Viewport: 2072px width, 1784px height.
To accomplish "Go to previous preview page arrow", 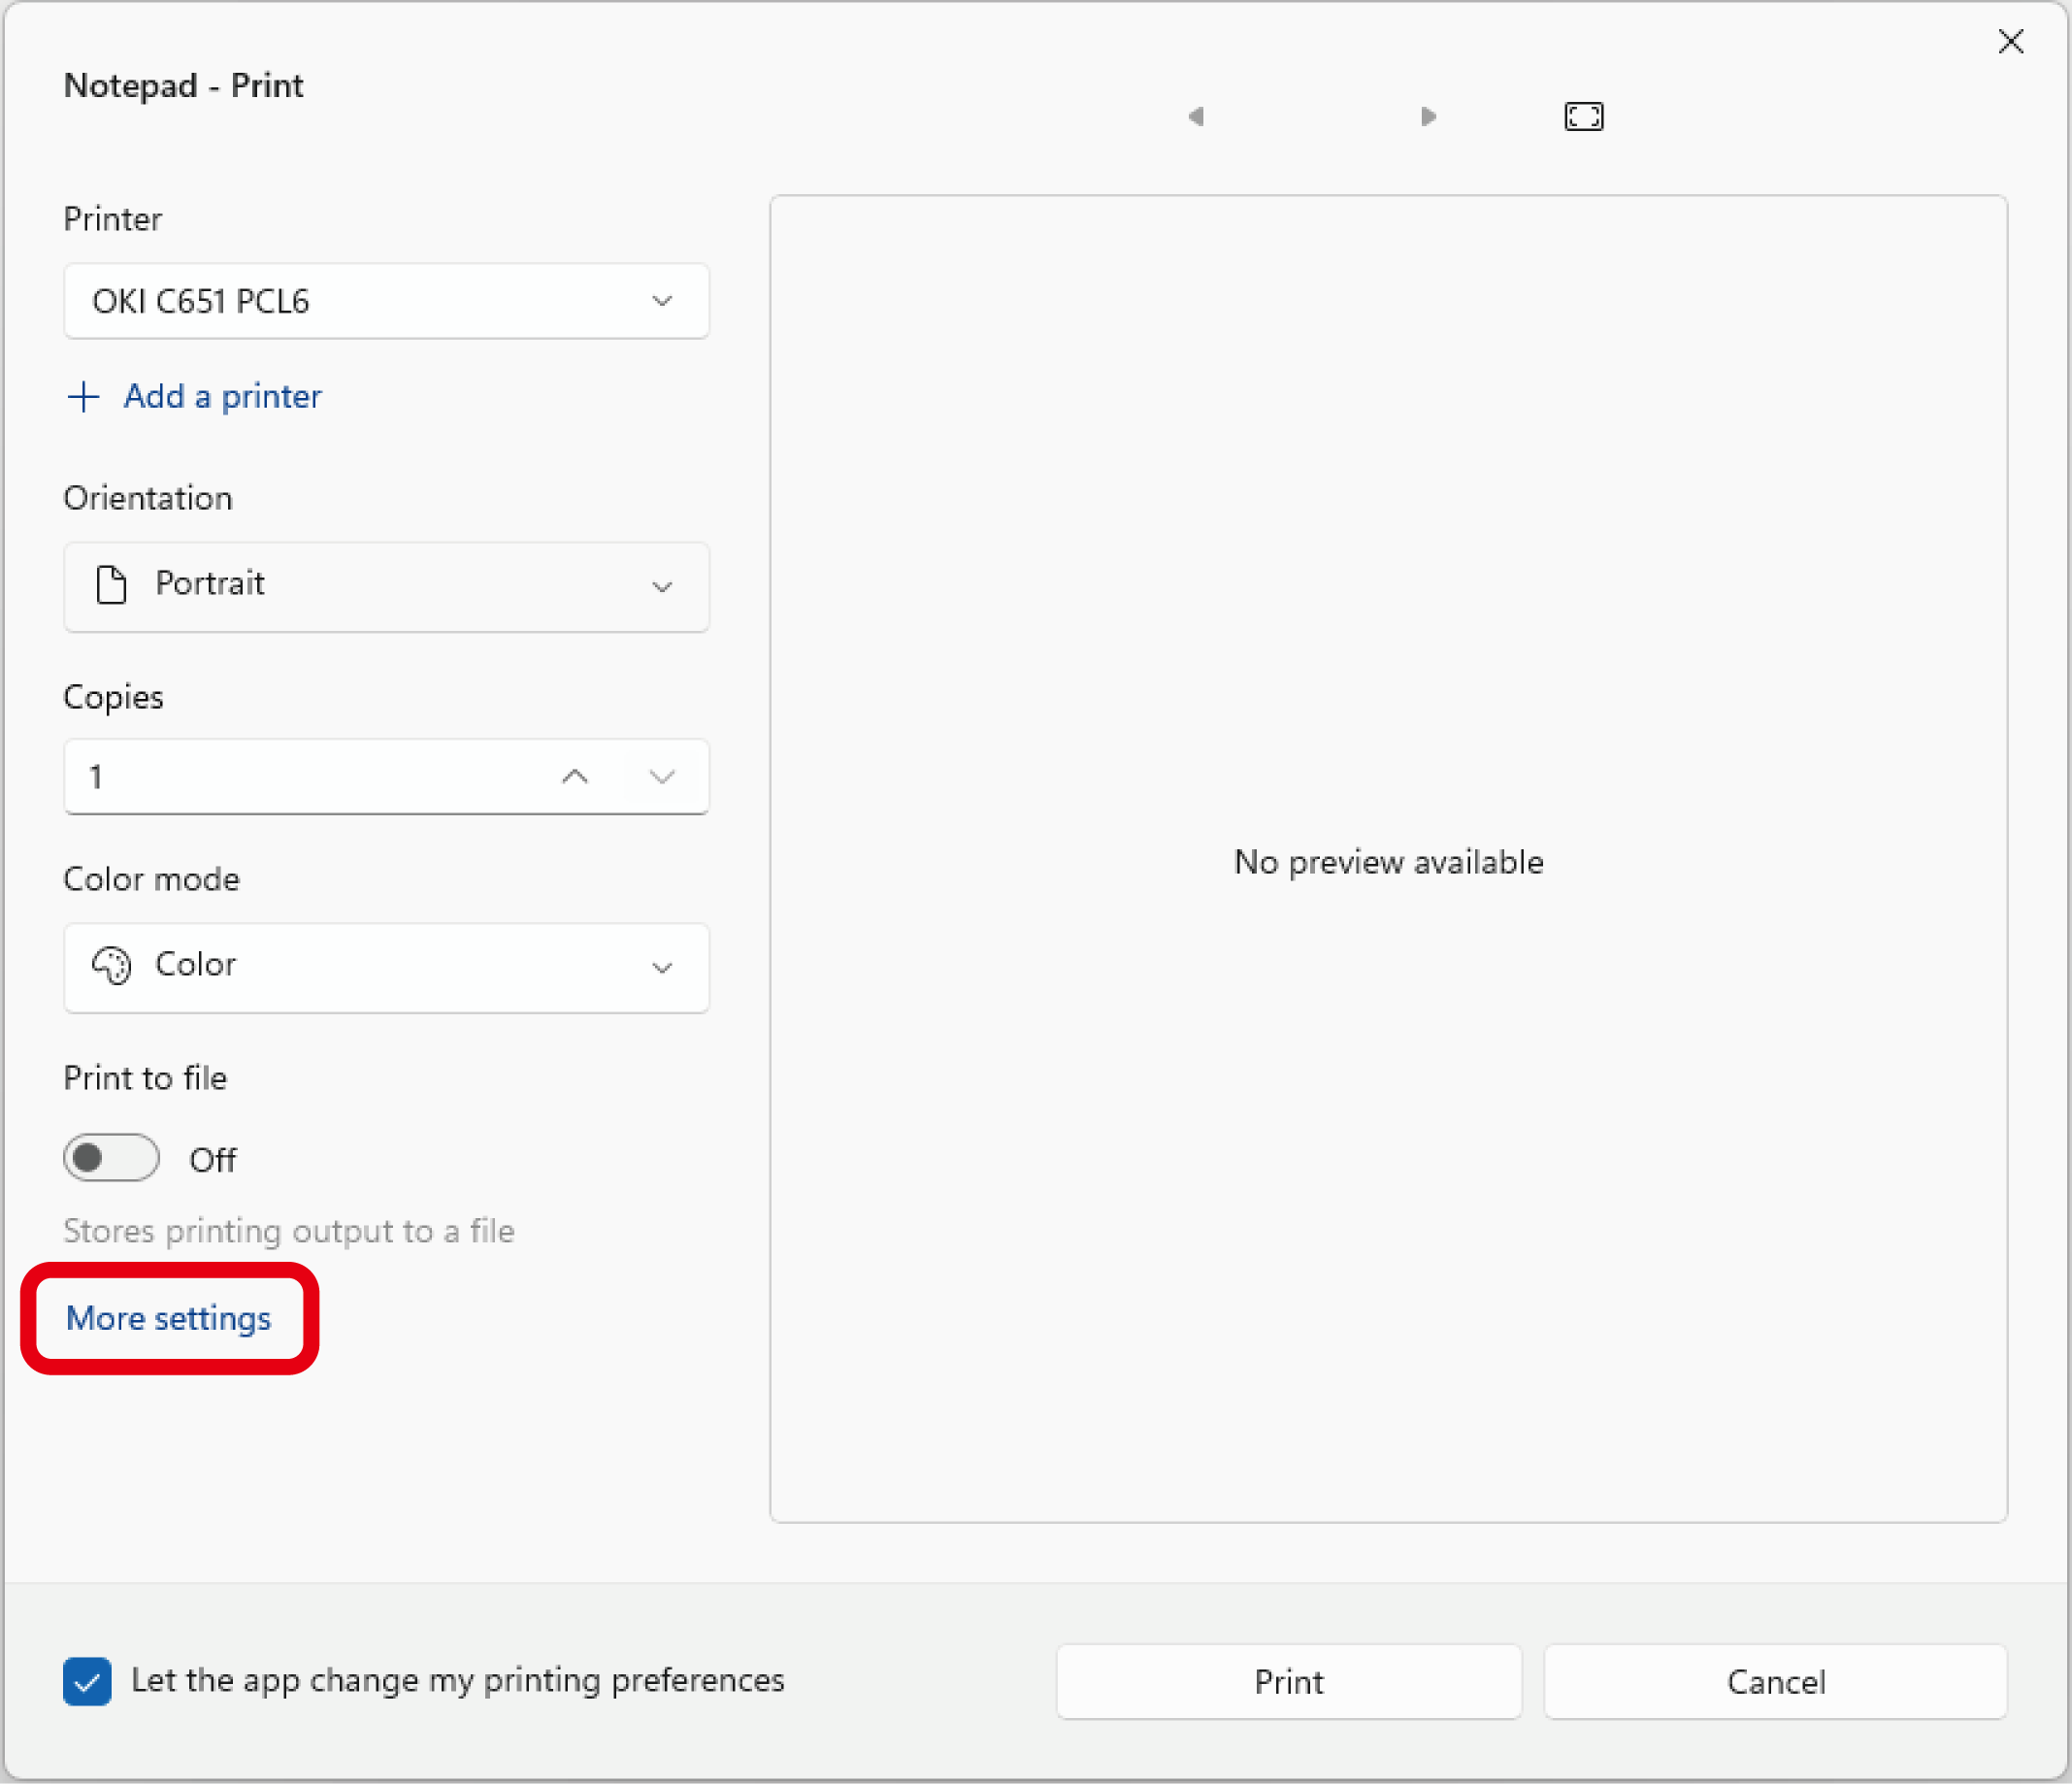I will (1196, 116).
